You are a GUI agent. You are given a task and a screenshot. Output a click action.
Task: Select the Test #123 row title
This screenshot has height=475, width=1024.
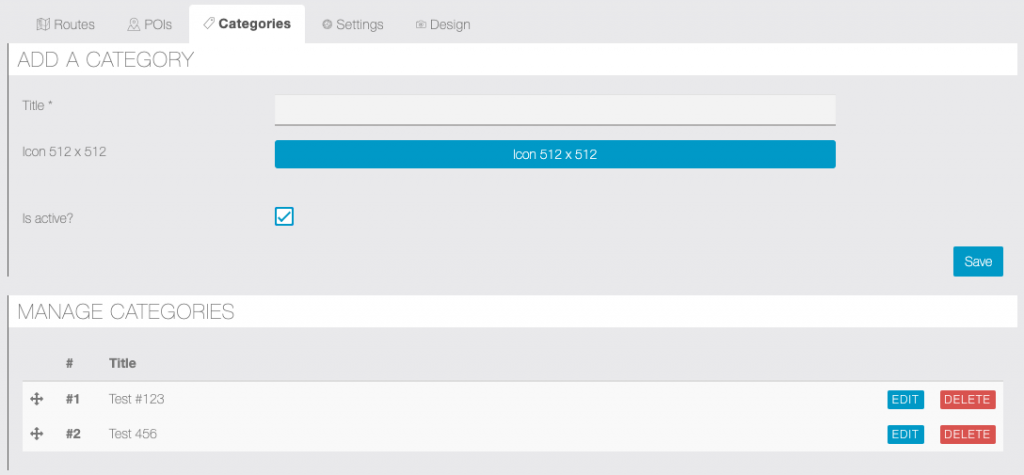coord(136,399)
